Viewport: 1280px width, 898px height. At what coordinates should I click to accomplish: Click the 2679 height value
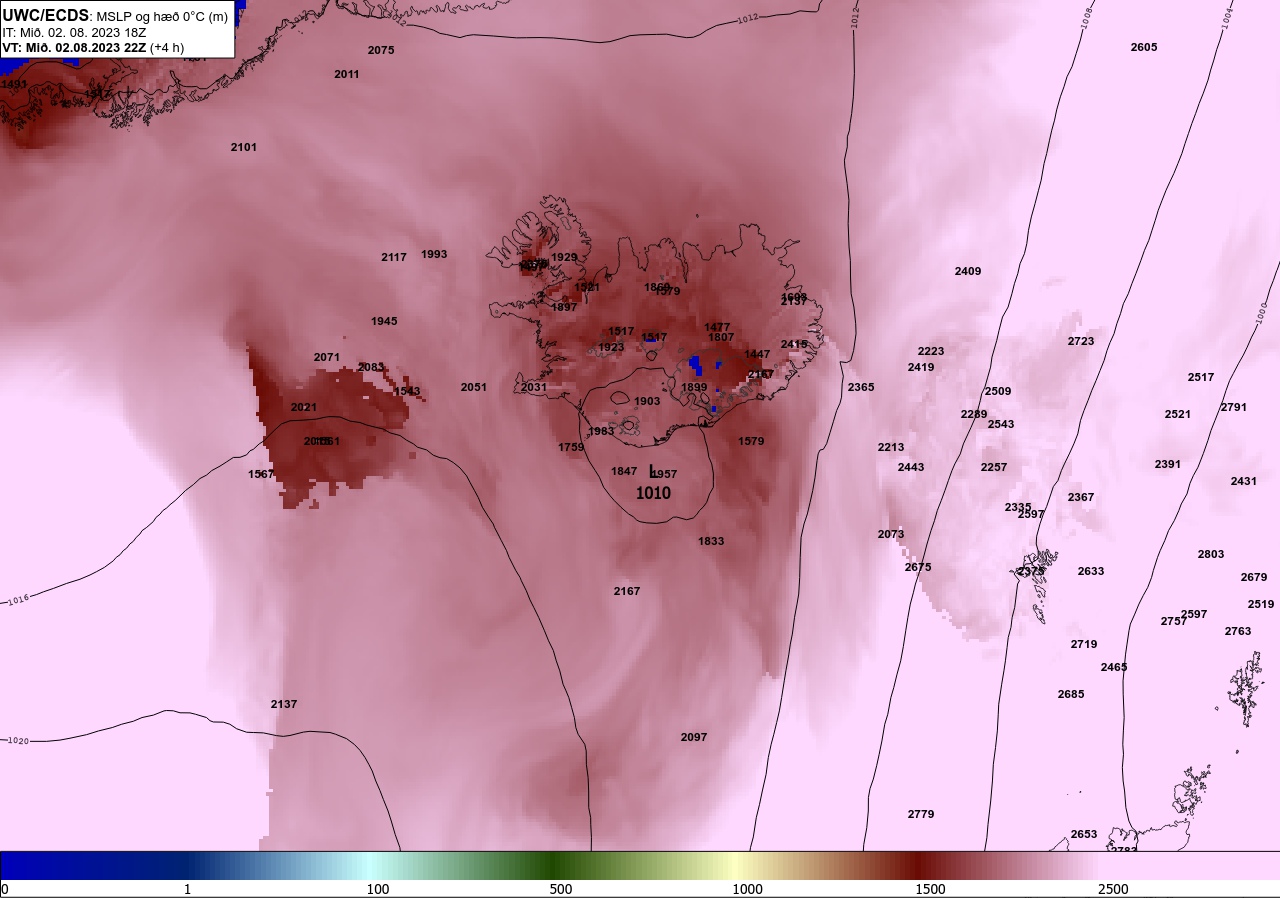pos(1254,577)
